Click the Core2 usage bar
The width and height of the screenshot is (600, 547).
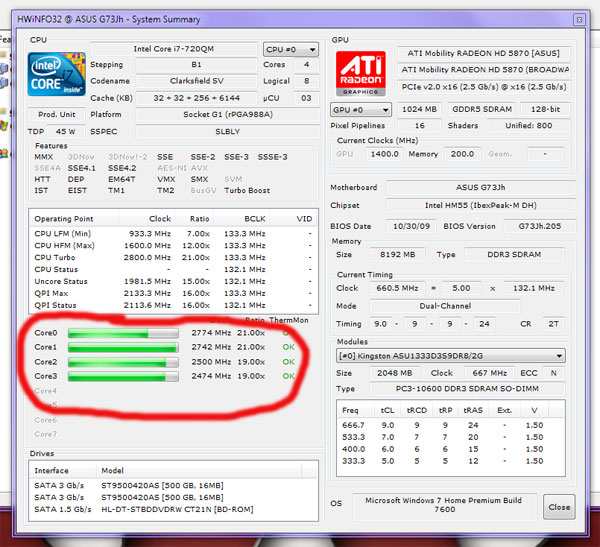(x=123, y=362)
